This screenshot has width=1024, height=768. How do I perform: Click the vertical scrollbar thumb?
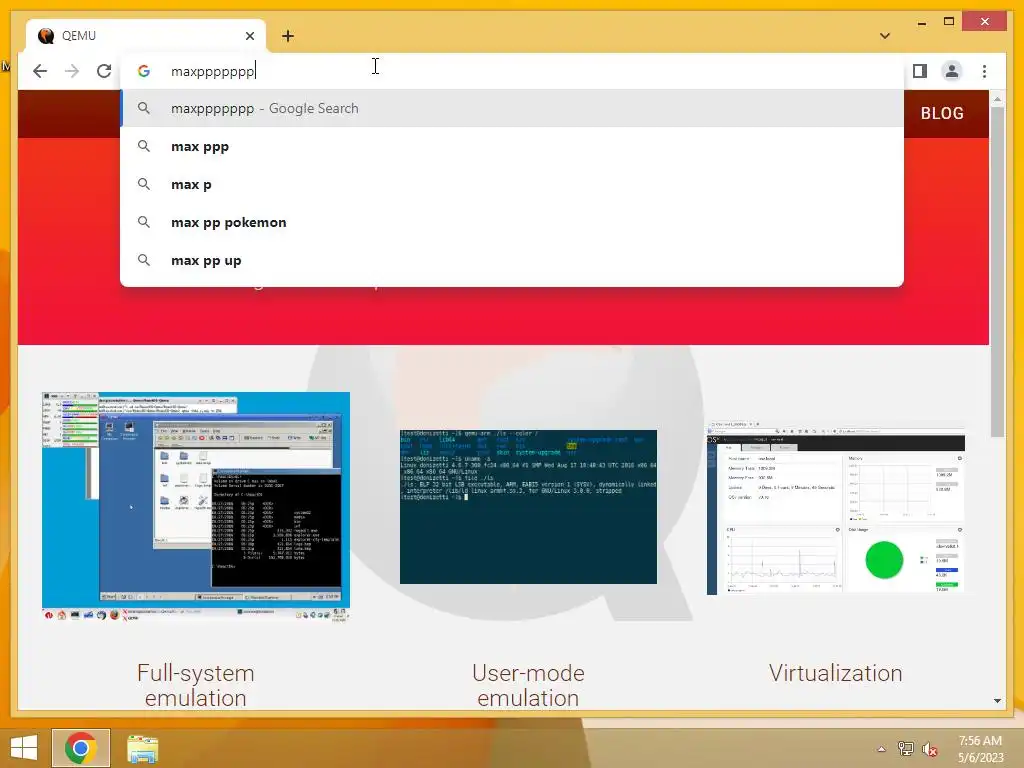[997, 272]
